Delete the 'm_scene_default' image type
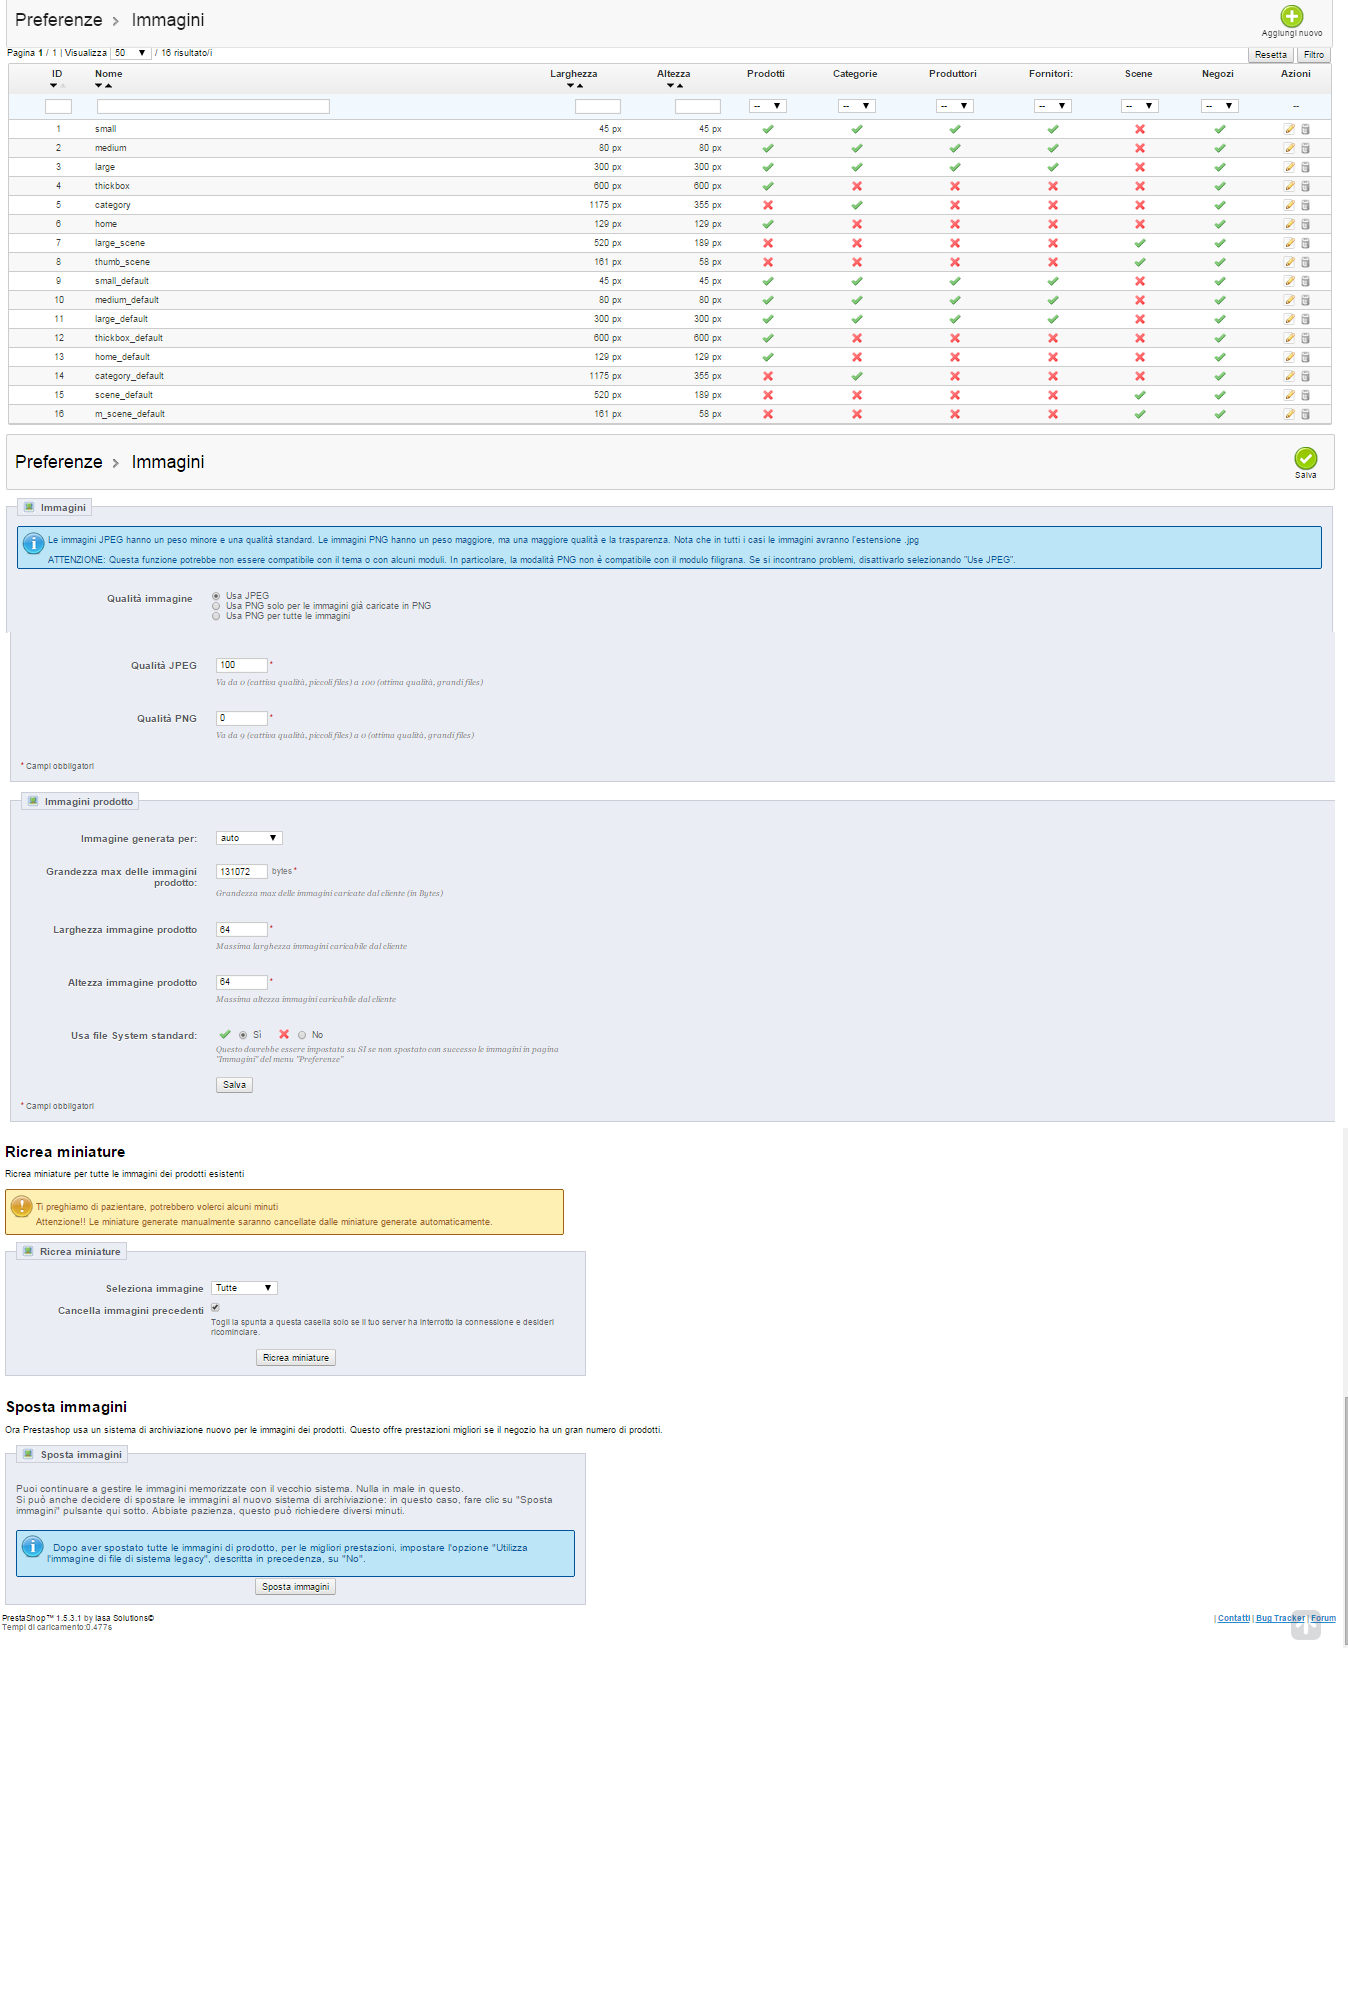Image resolution: width=1348 pixels, height=1996 pixels. 1305,414
